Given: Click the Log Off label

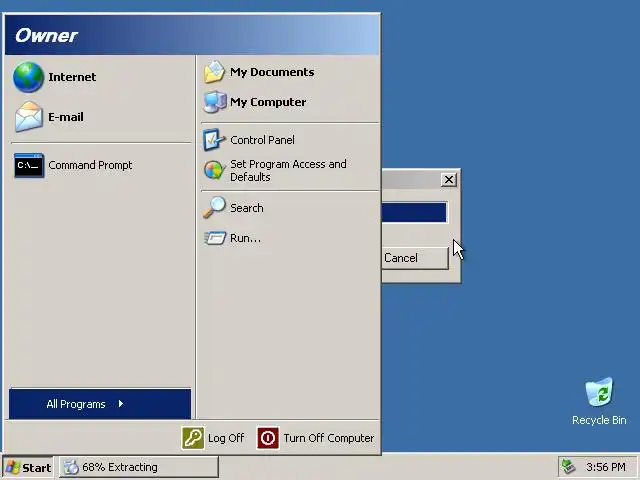Looking at the screenshot, I should click(x=226, y=438).
